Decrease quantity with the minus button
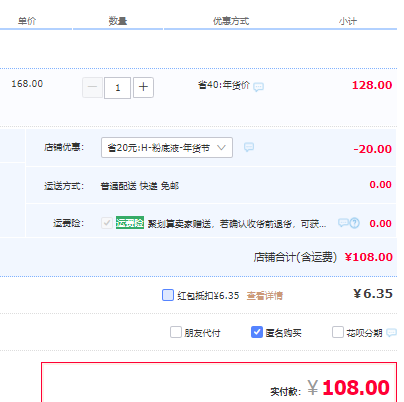Screen dimensions: 404x402 click(92, 87)
